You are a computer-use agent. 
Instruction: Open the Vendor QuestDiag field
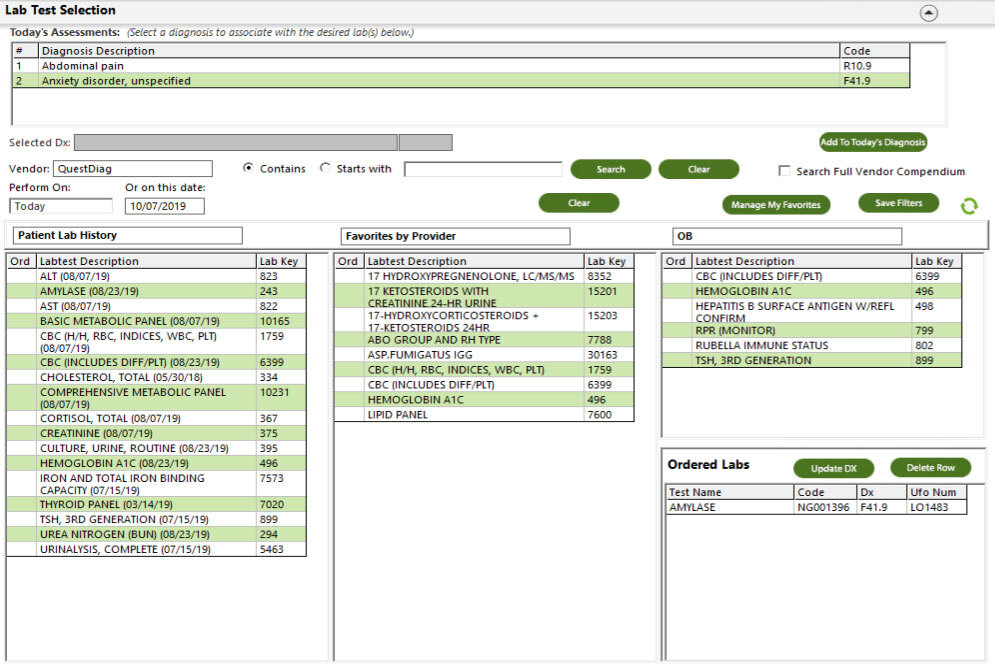pos(133,169)
